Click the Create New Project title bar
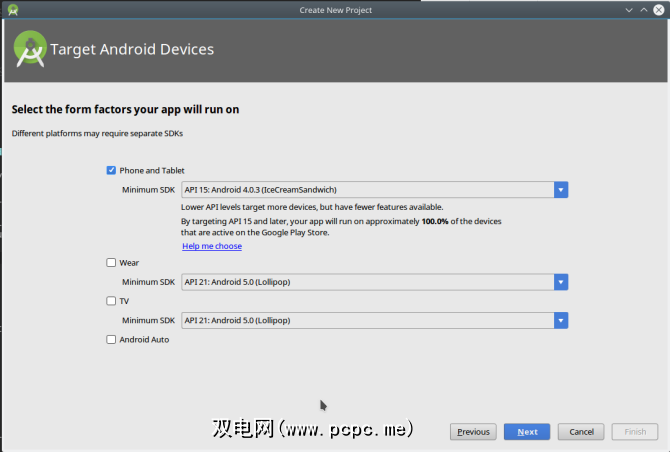The width and height of the screenshot is (670, 452). tap(335, 10)
